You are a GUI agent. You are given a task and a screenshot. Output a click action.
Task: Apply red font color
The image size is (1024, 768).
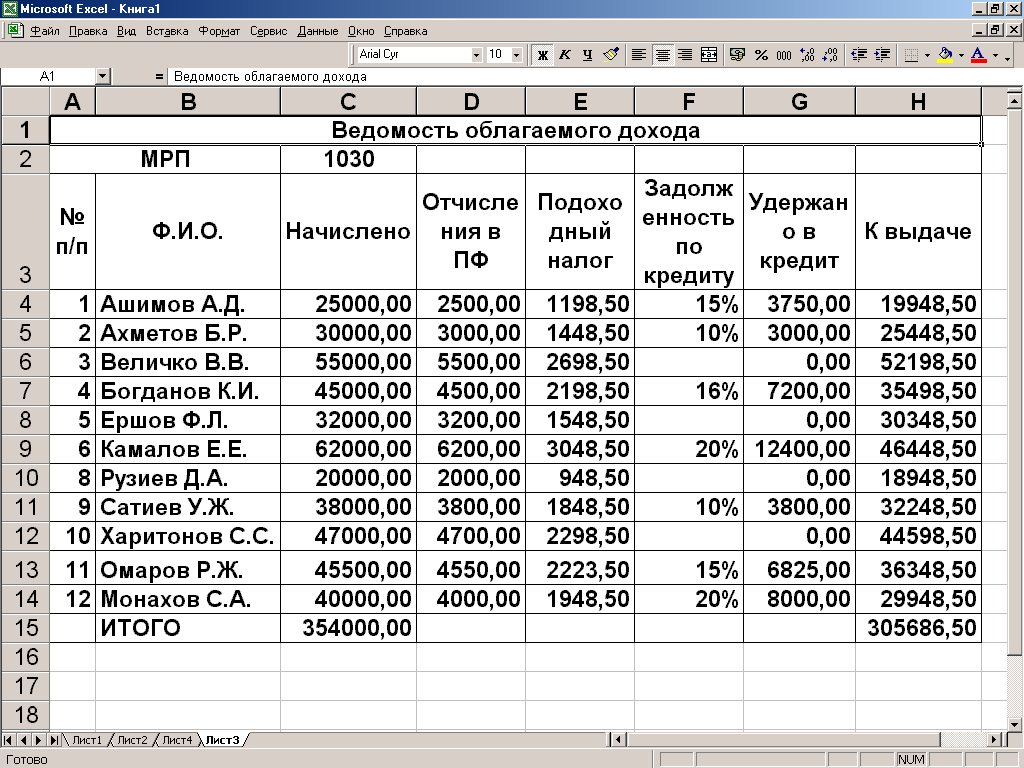tap(978, 55)
